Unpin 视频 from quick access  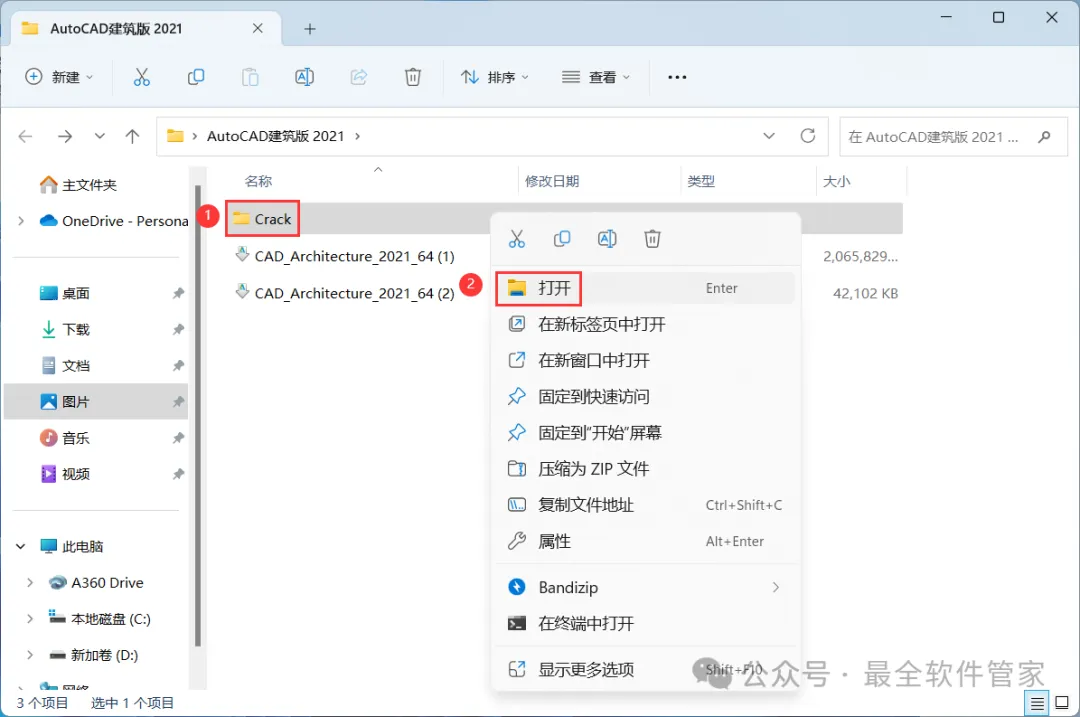click(178, 474)
